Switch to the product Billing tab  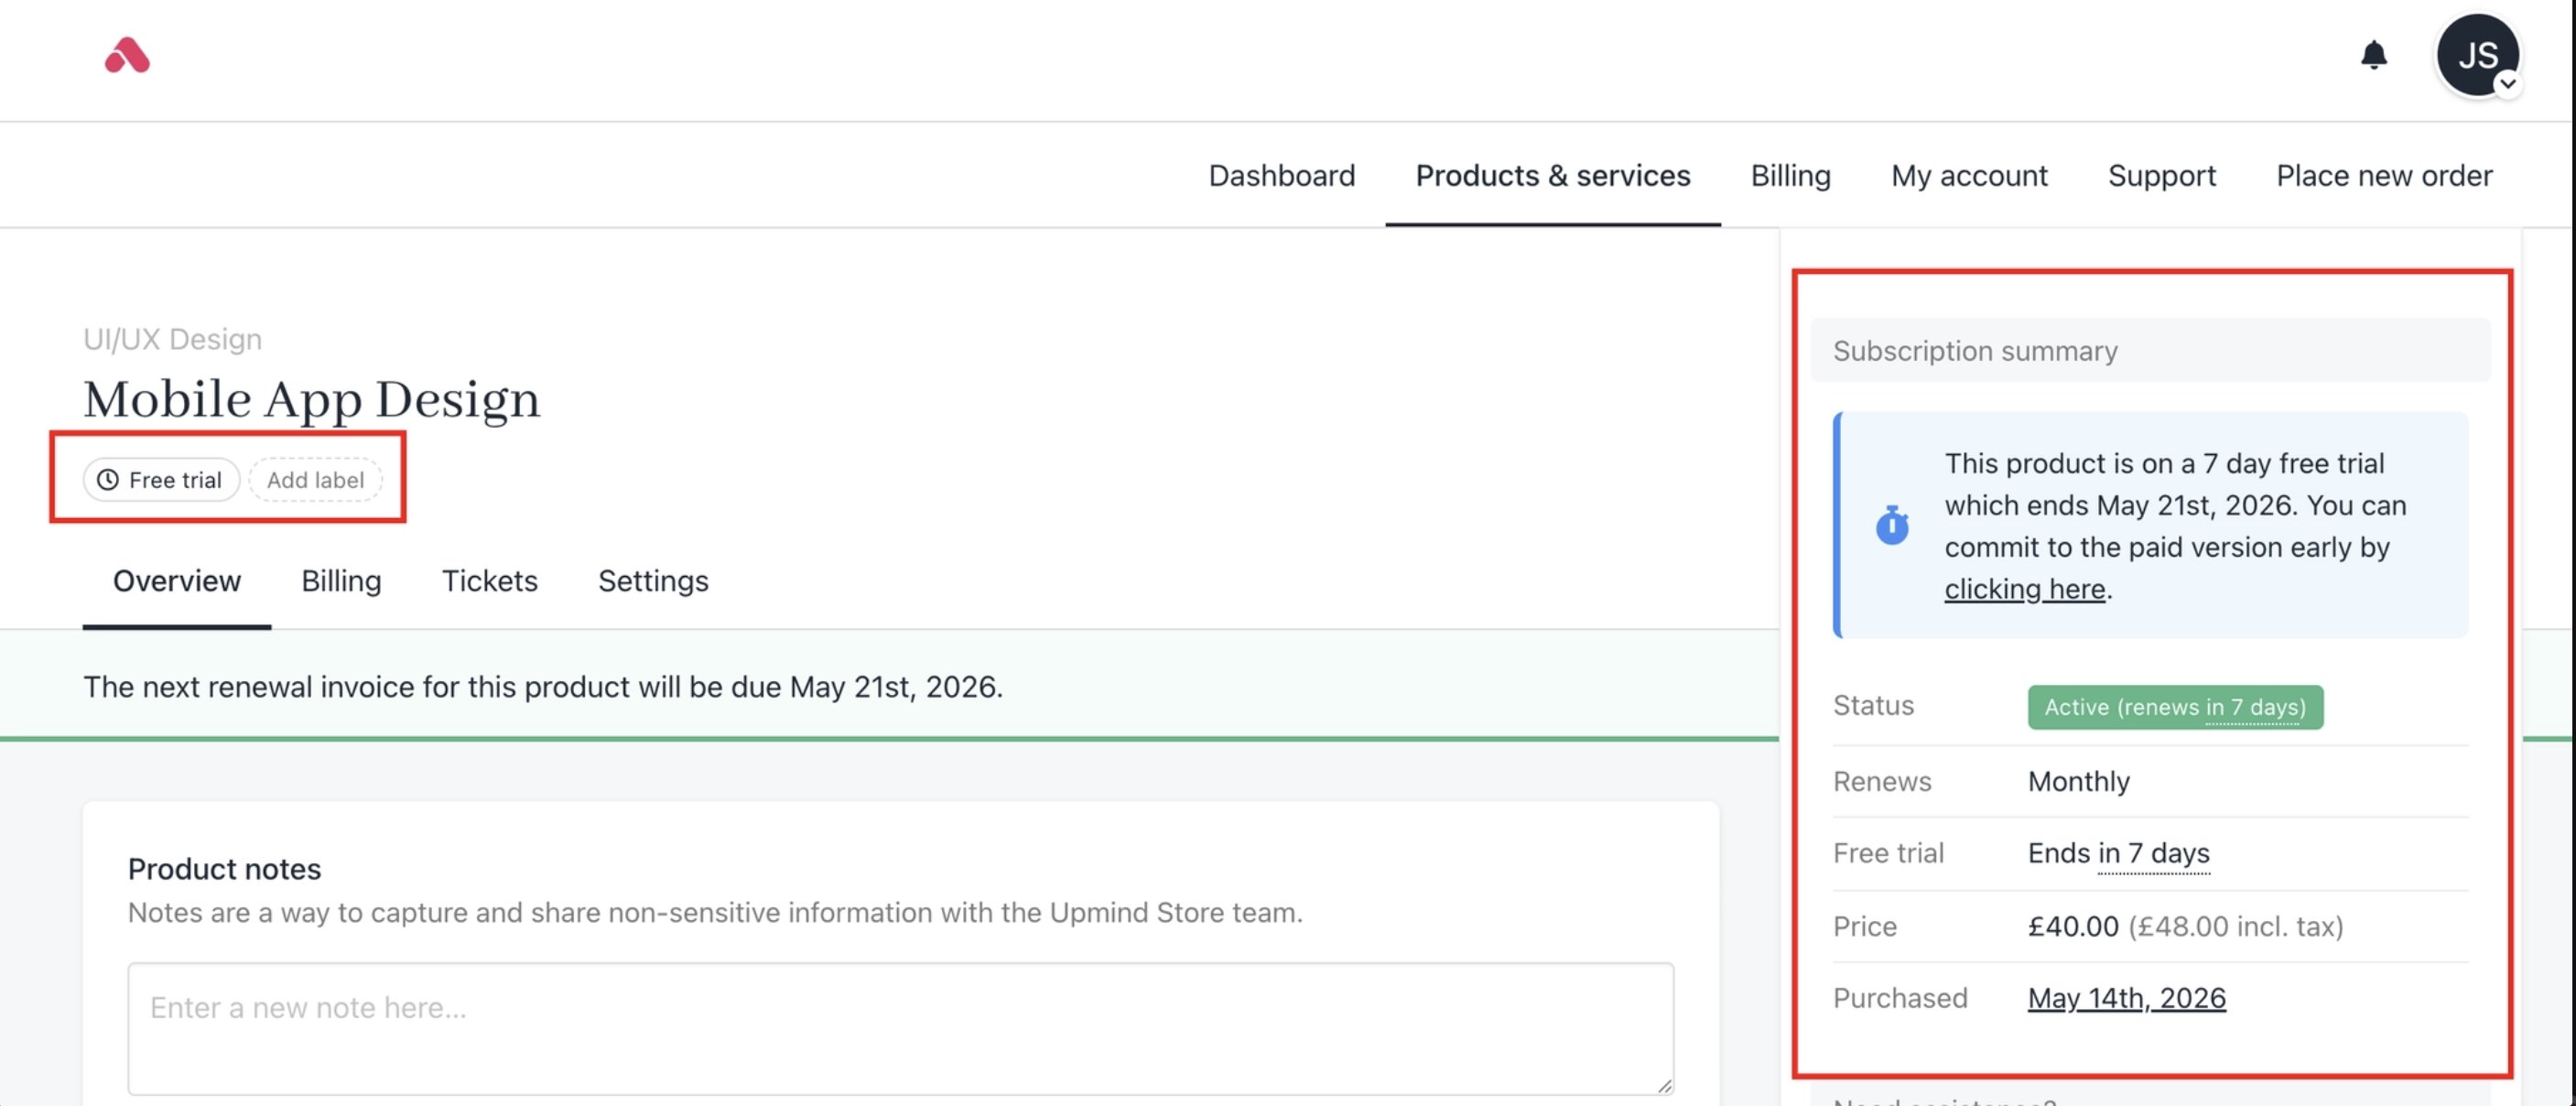click(341, 581)
